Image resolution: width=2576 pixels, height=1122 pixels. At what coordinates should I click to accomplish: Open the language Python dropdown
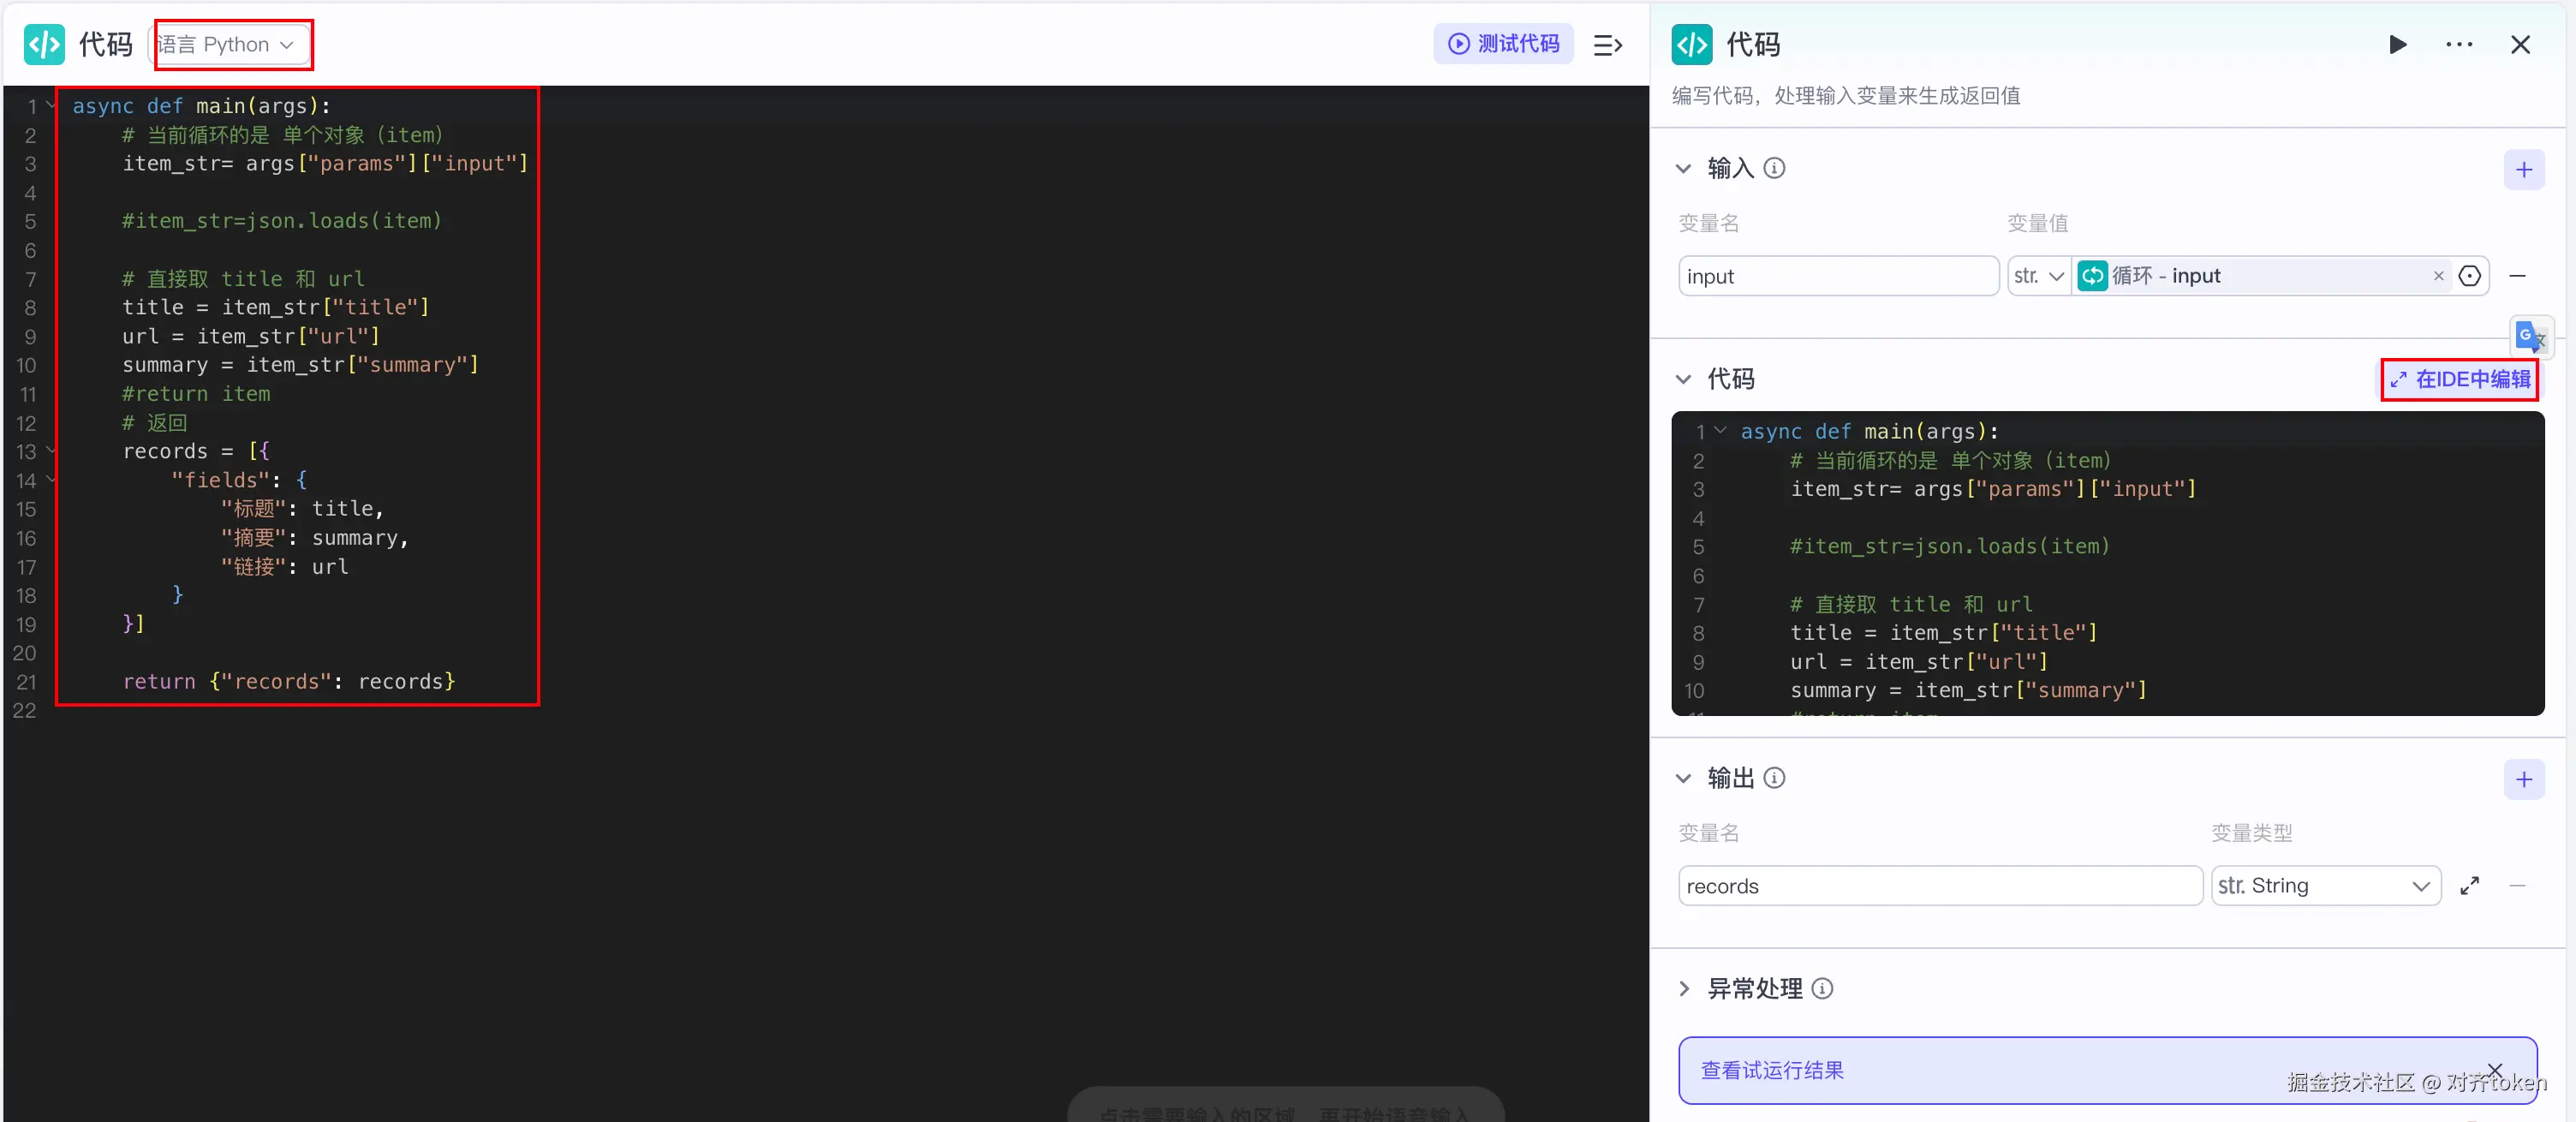(229, 44)
